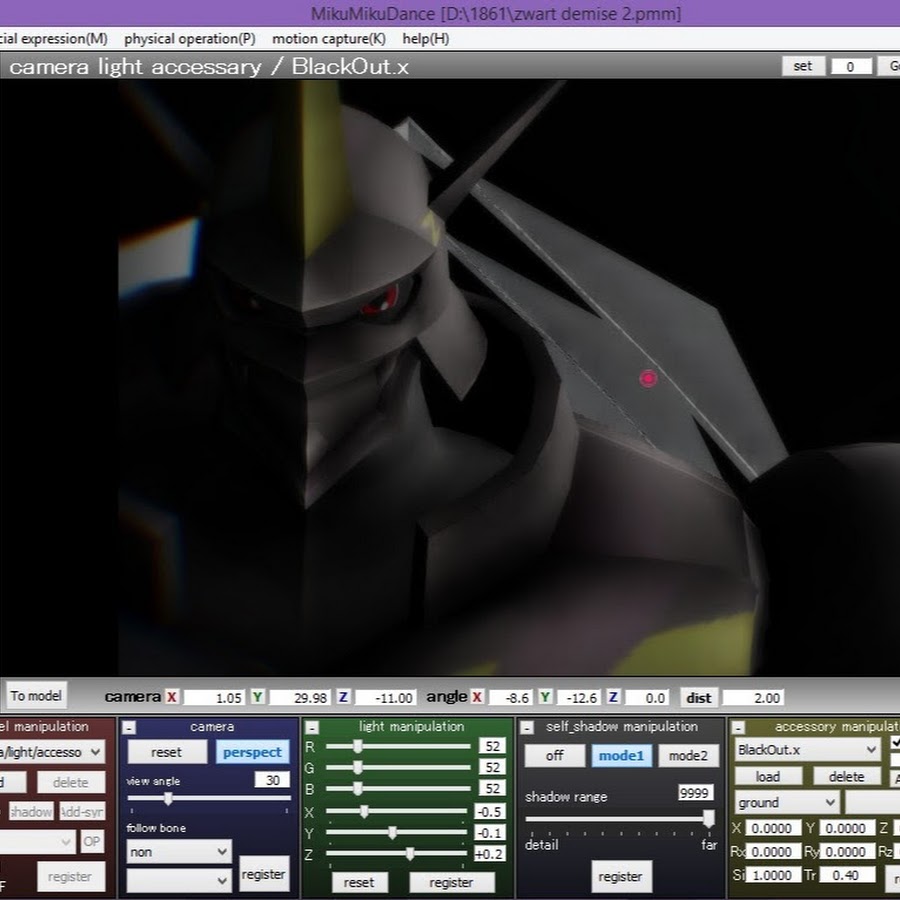Click the OP button in model panel
900x900 pixels.
coord(91,841)
